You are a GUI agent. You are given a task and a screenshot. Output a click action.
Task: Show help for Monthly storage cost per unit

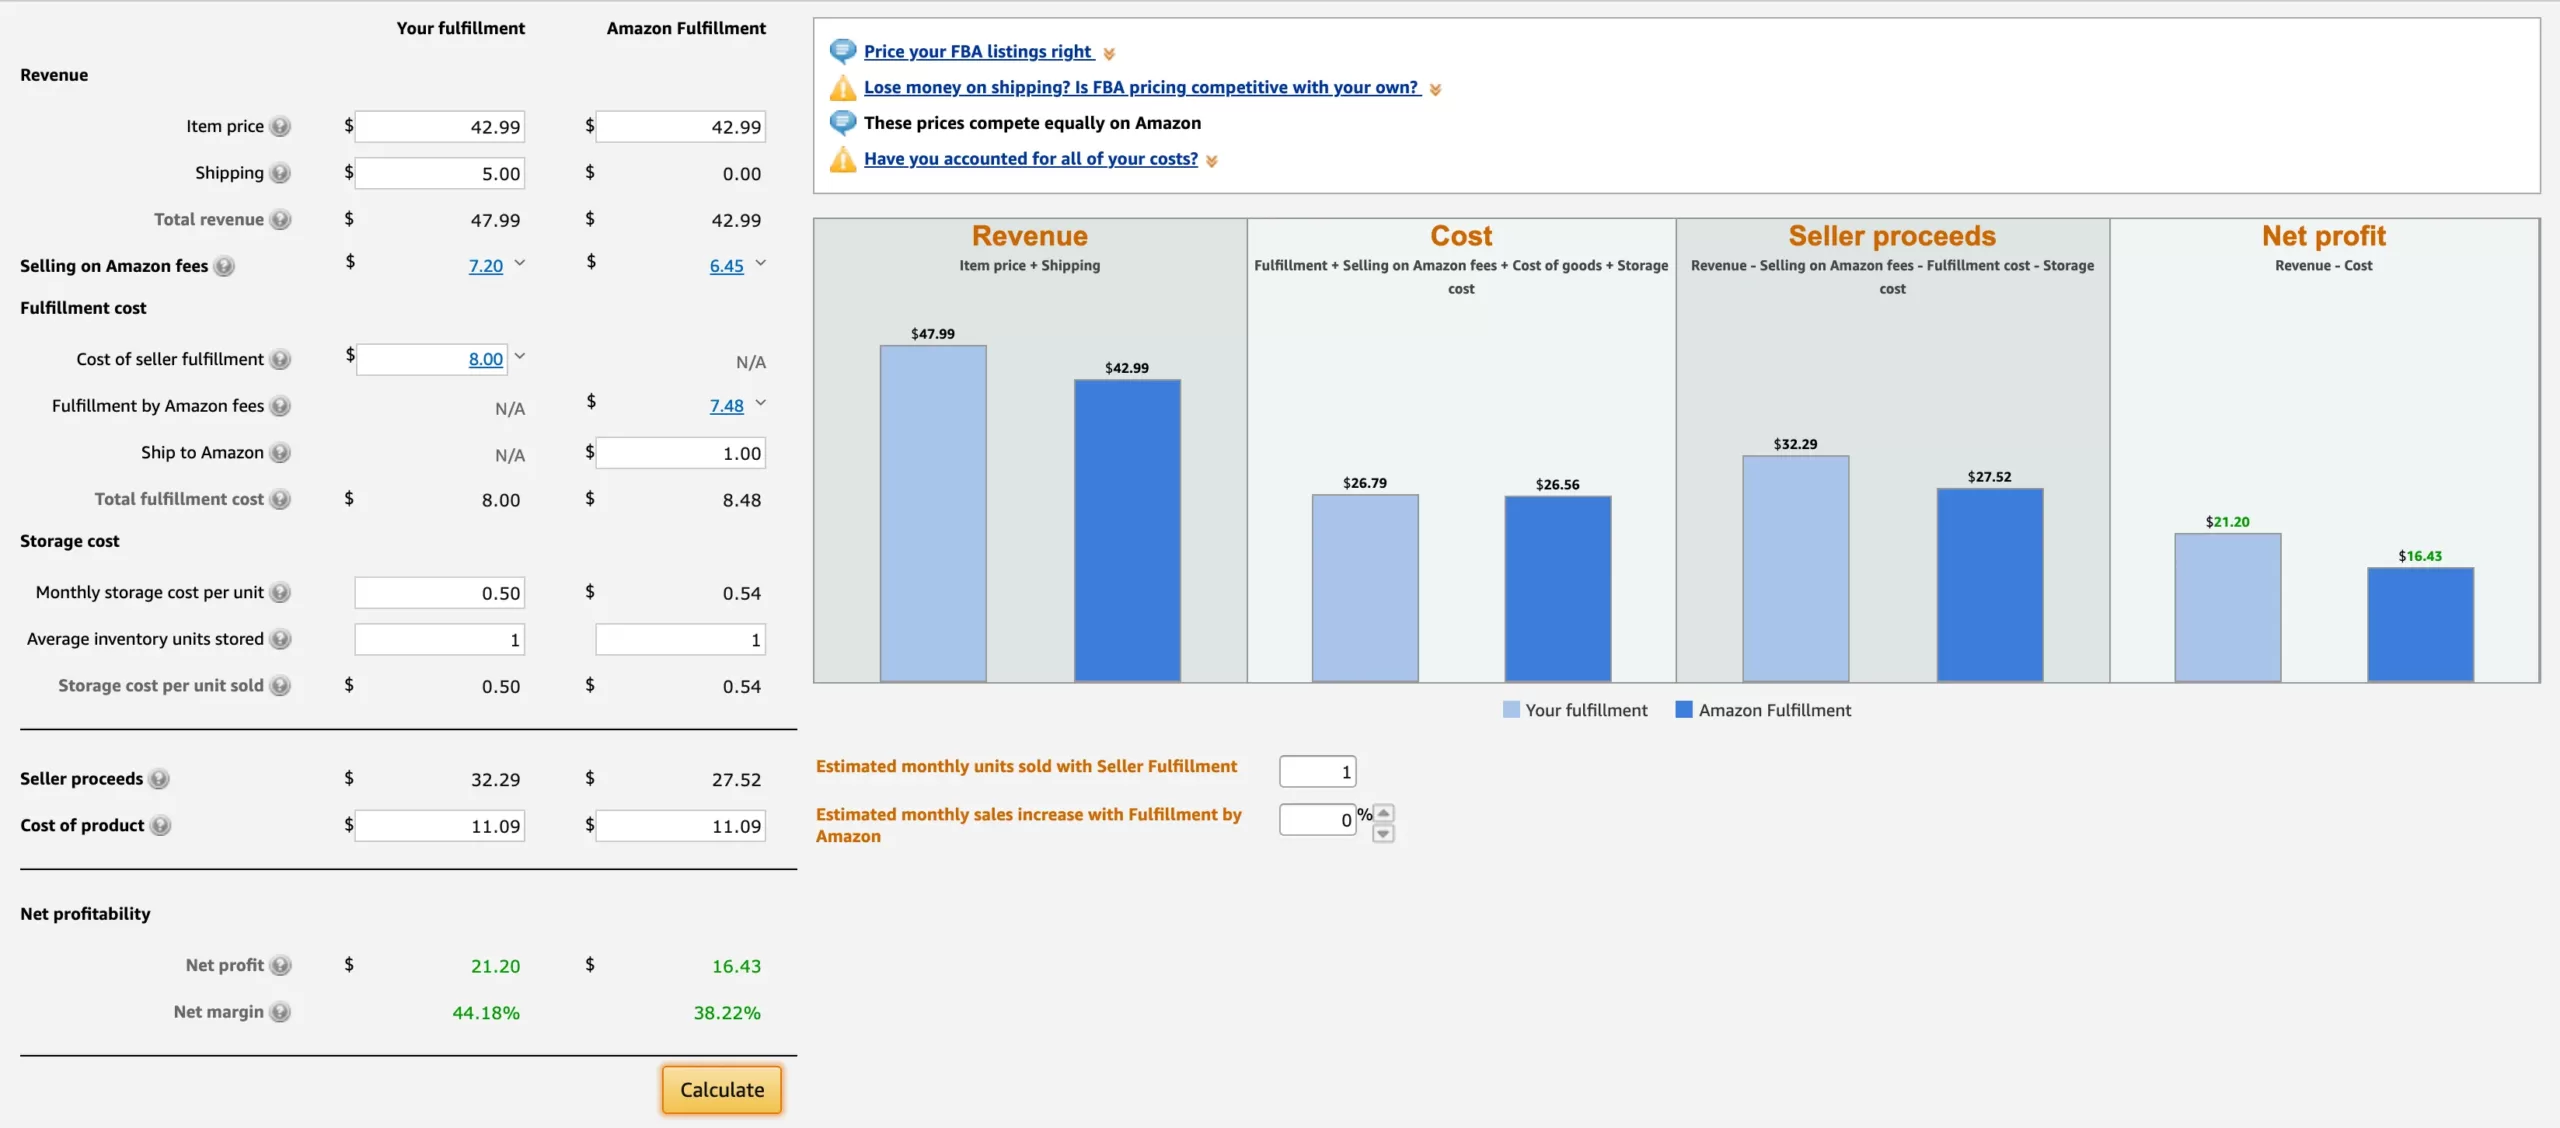click(281, 592)
